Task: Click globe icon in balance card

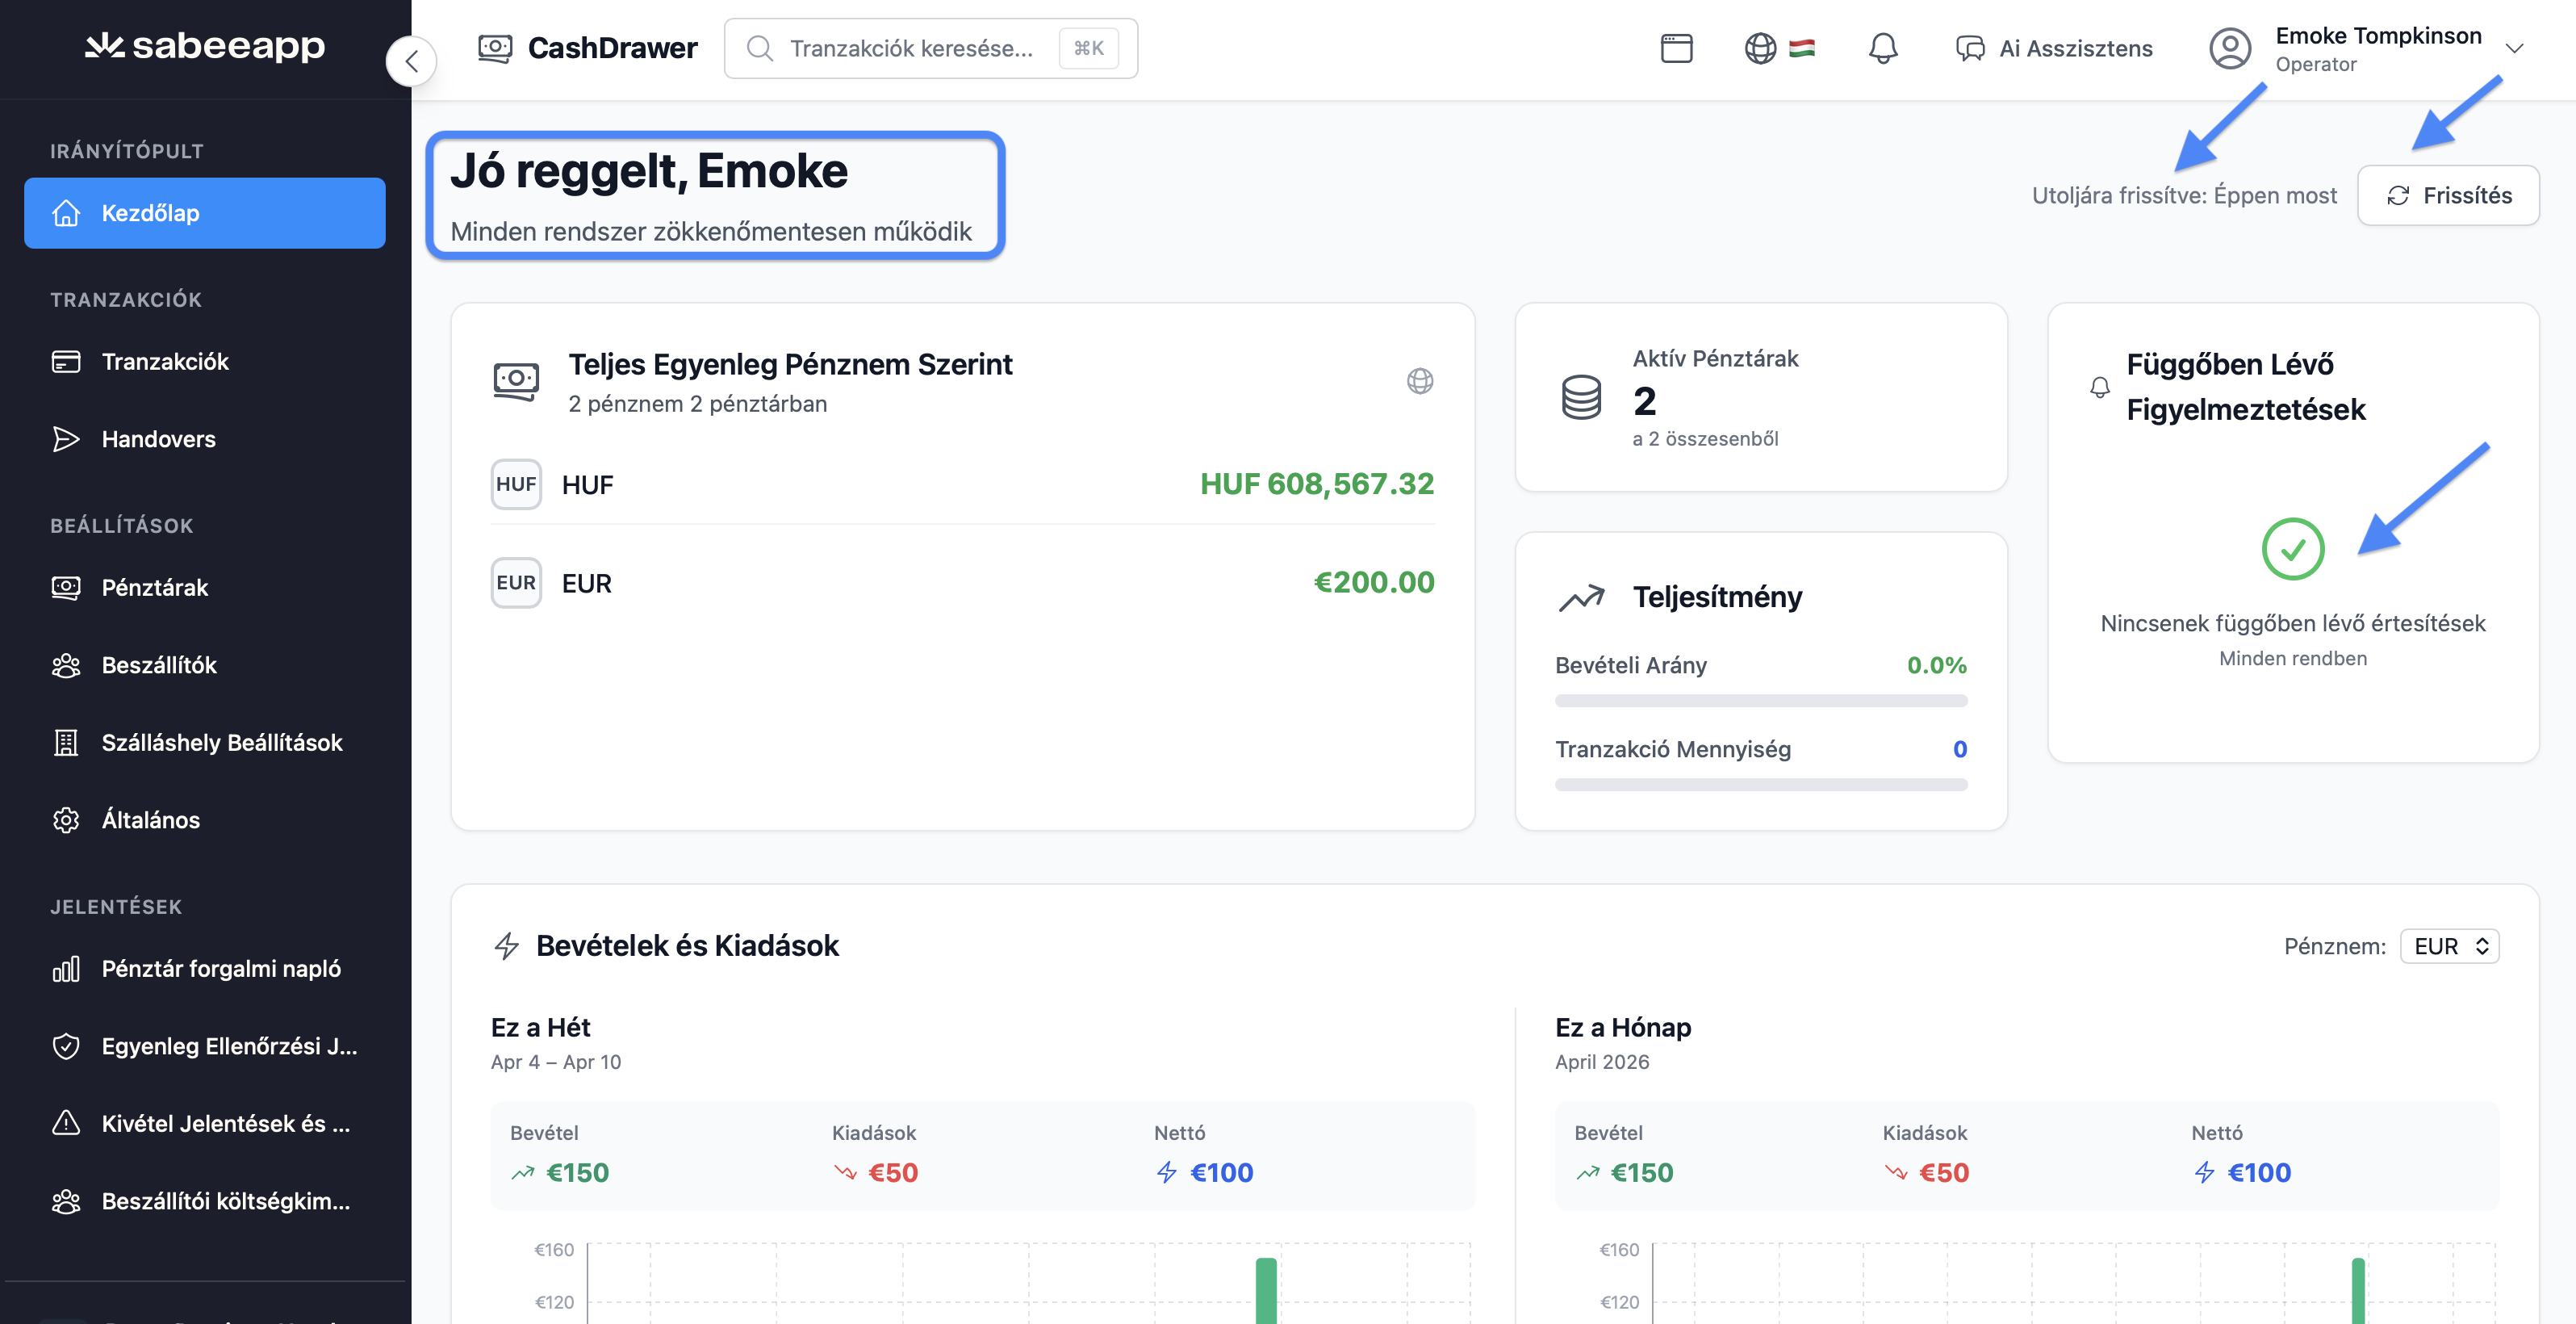Action: 1419,381
